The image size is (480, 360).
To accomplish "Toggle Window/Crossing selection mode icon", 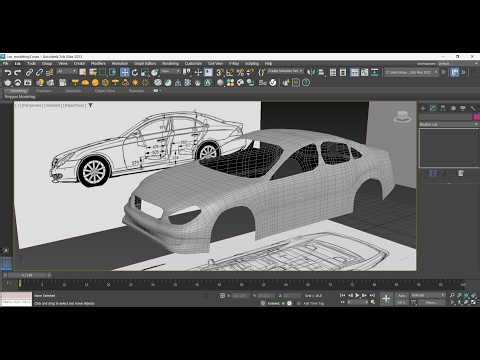I will point(112,72).
